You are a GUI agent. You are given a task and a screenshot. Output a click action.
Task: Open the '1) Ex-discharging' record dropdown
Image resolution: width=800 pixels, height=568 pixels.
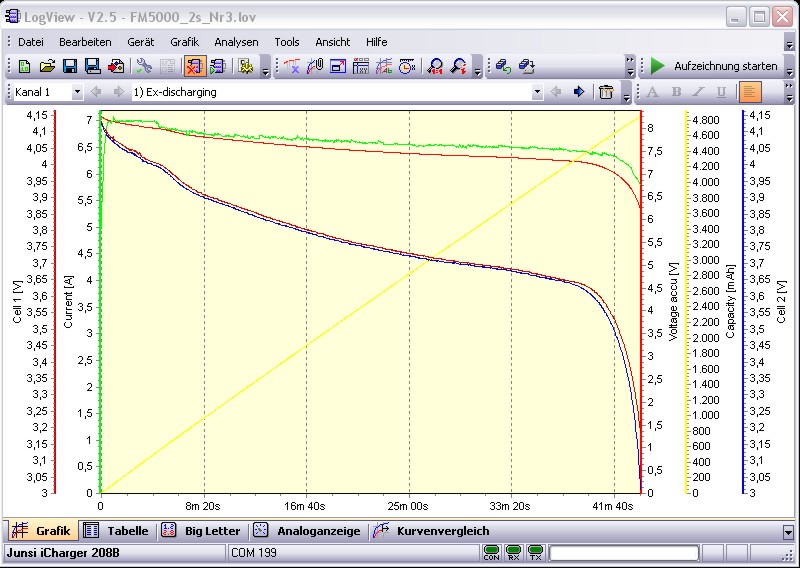(537, 92)
